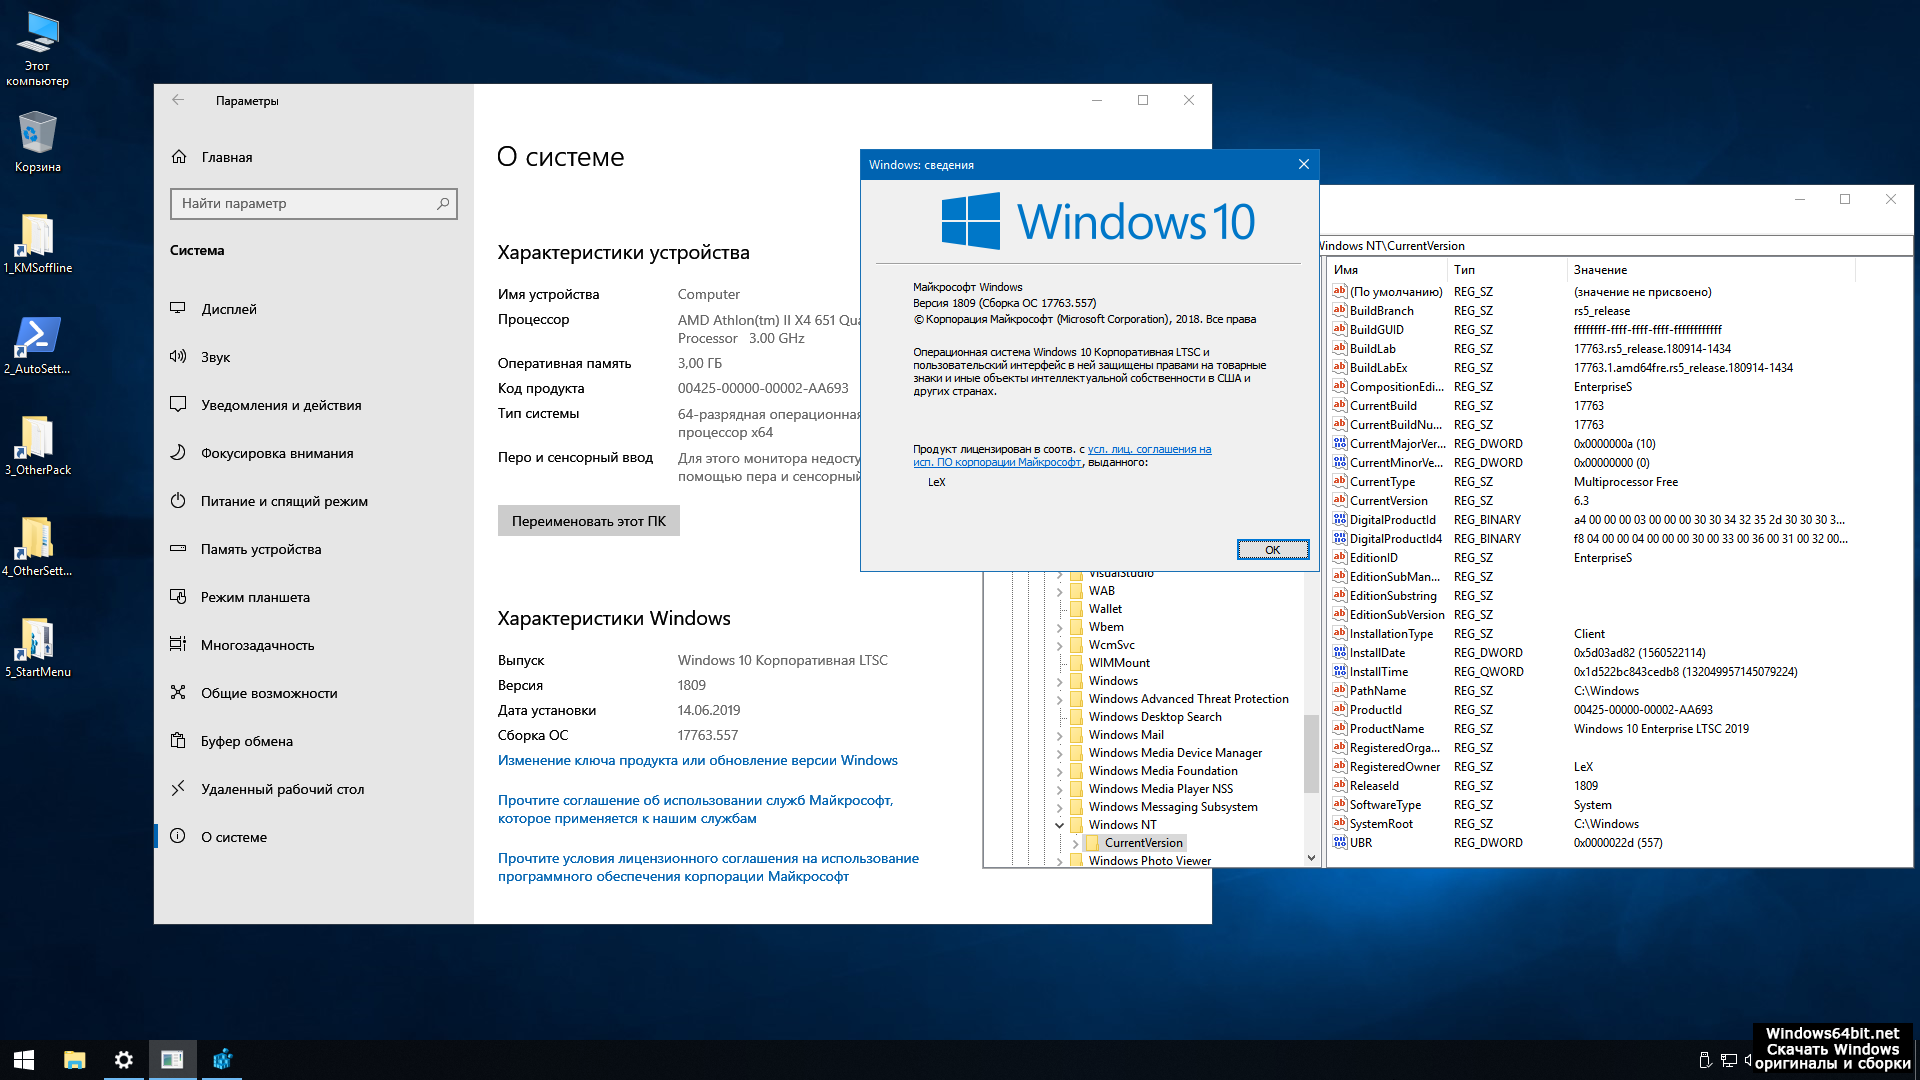Open the change product key link
This screenshot has height=1080, width=1920.
(697, 760)
